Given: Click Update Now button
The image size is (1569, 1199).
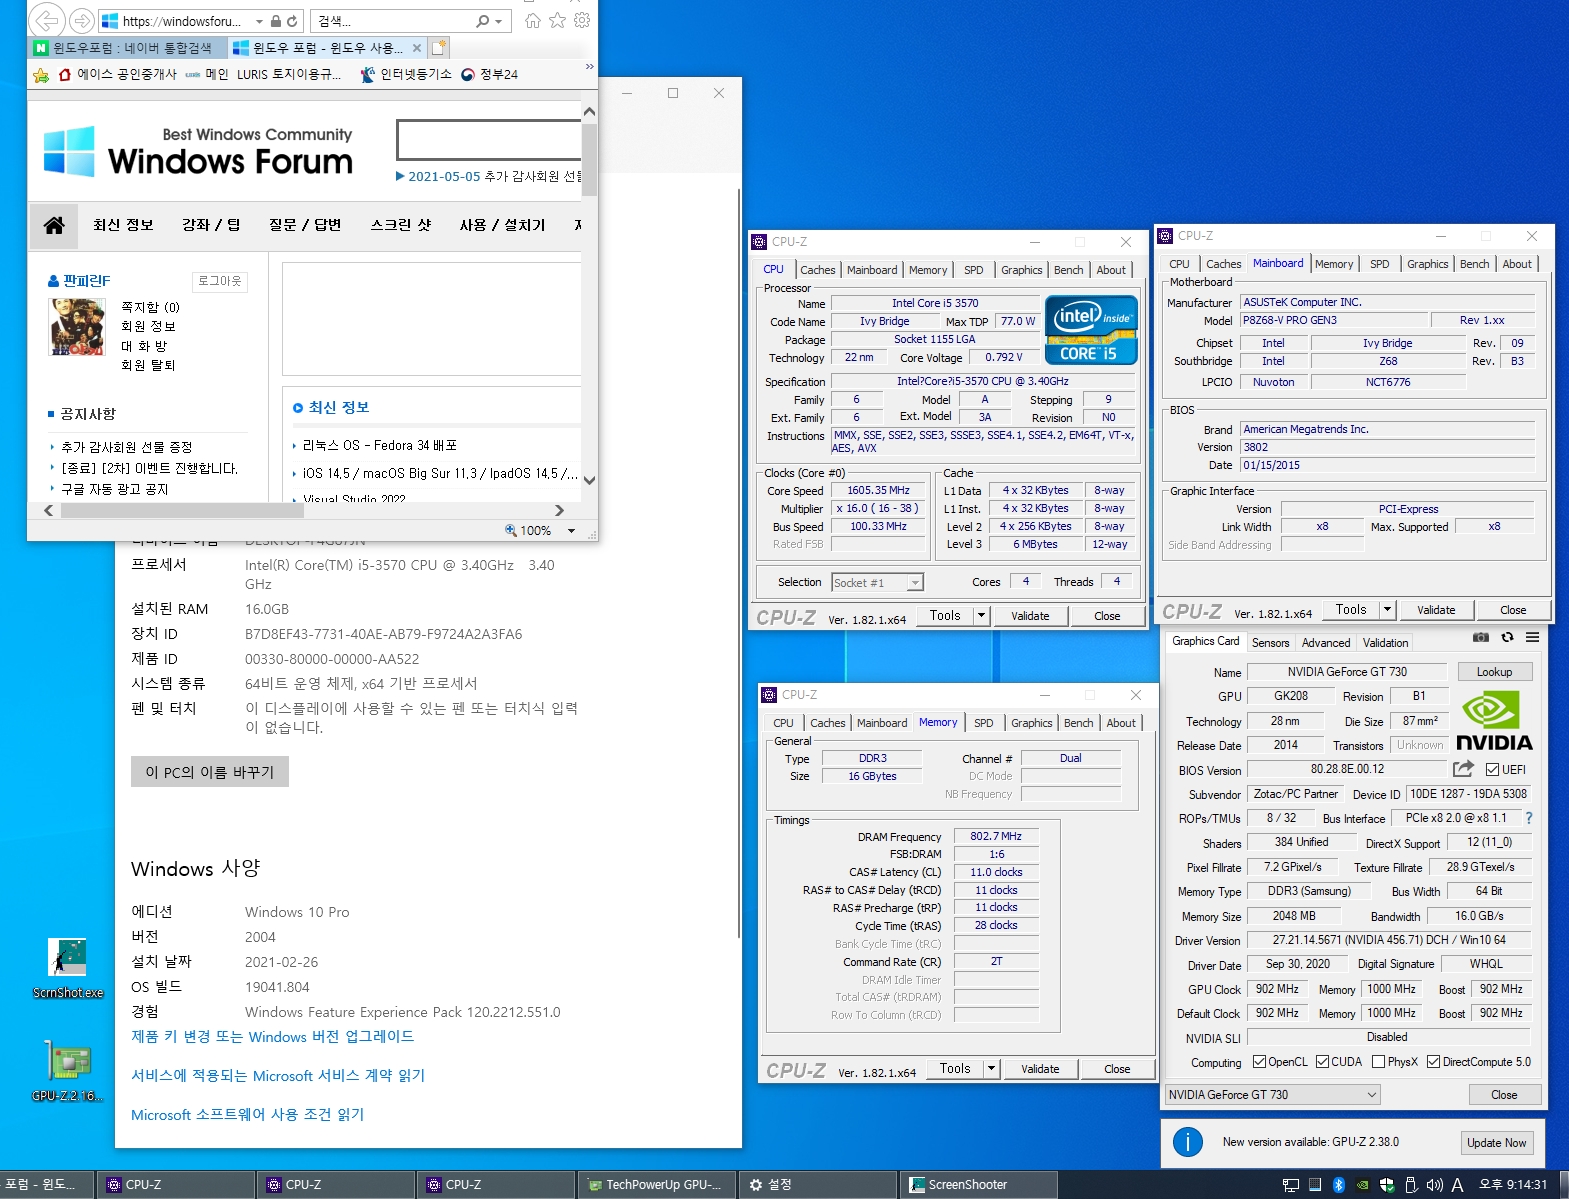Looking at the screenshot, I should pos(1496,1143).
